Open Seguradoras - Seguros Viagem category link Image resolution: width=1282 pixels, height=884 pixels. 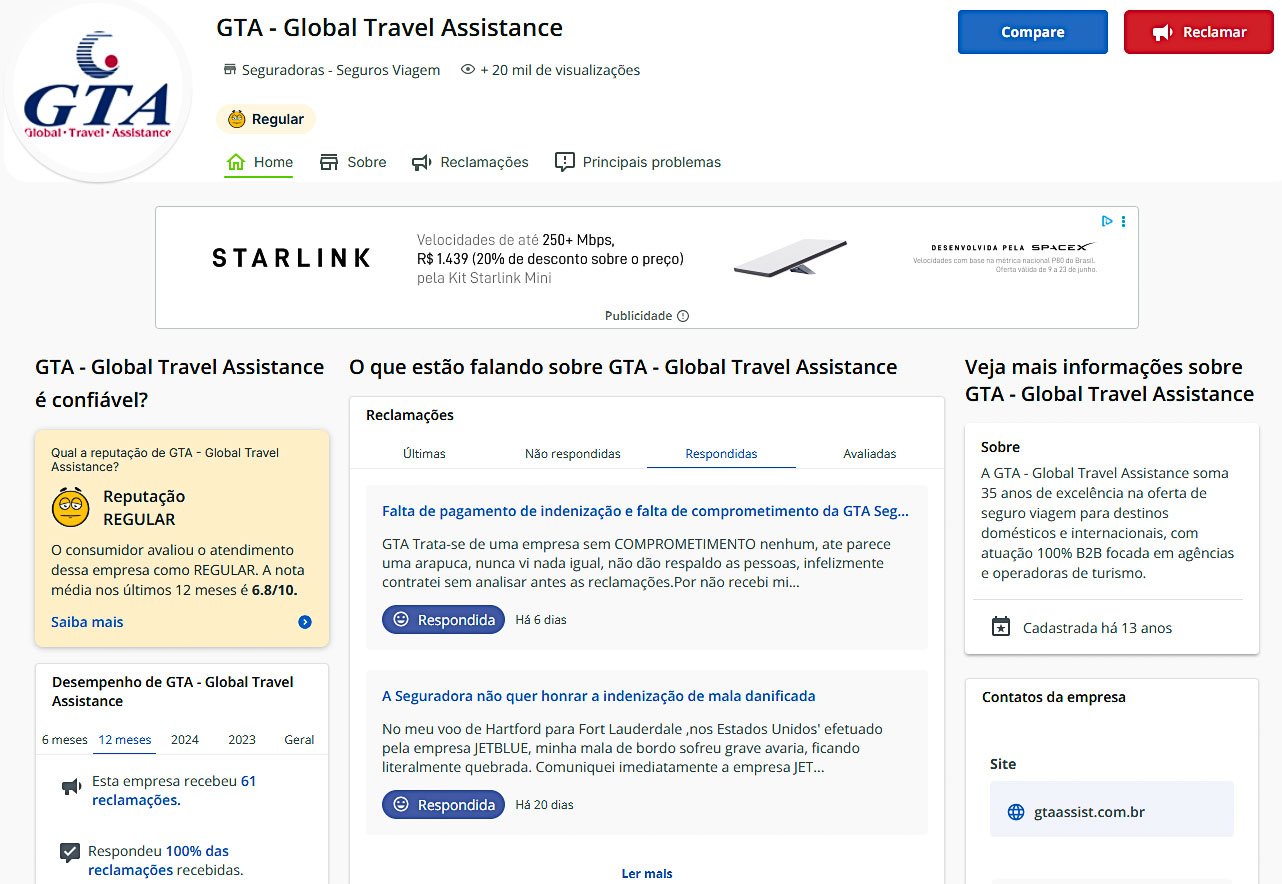341,70
